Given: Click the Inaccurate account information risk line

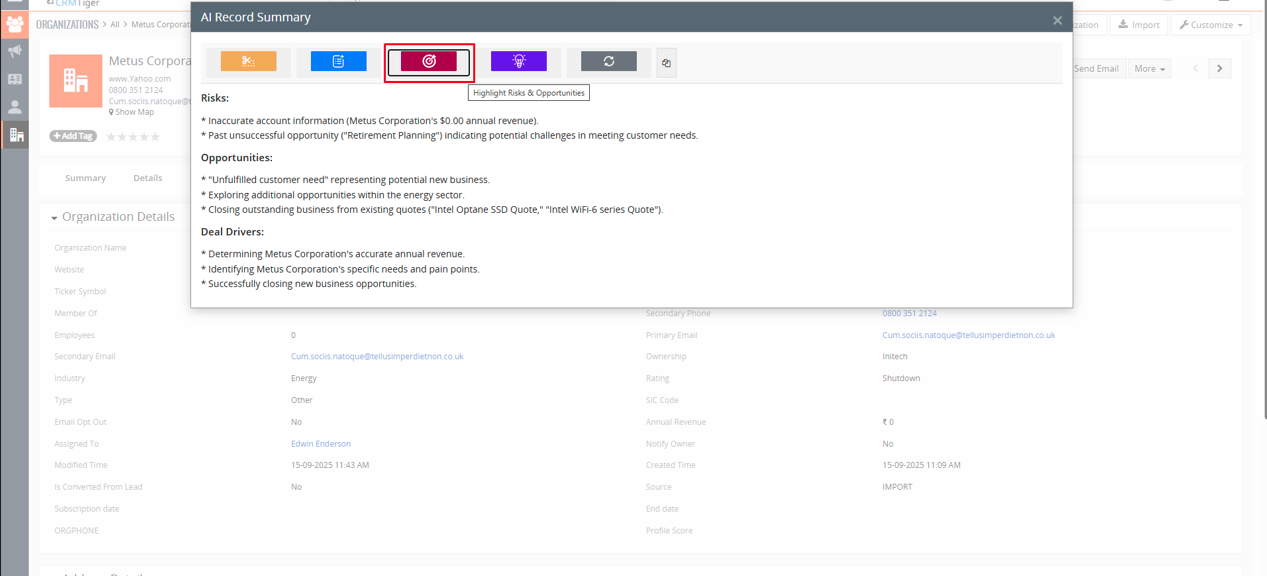Looking at the screenshot, I should [x=370, y=121].
